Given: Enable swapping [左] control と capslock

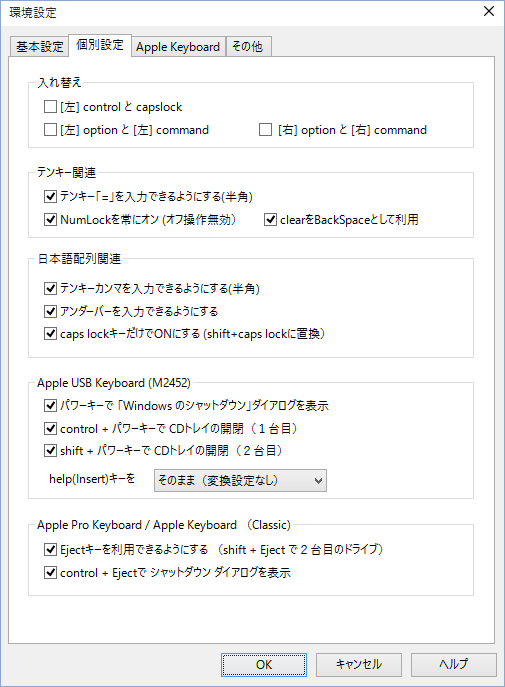Looking at the screenshot, I should click(x=50, y=107).
